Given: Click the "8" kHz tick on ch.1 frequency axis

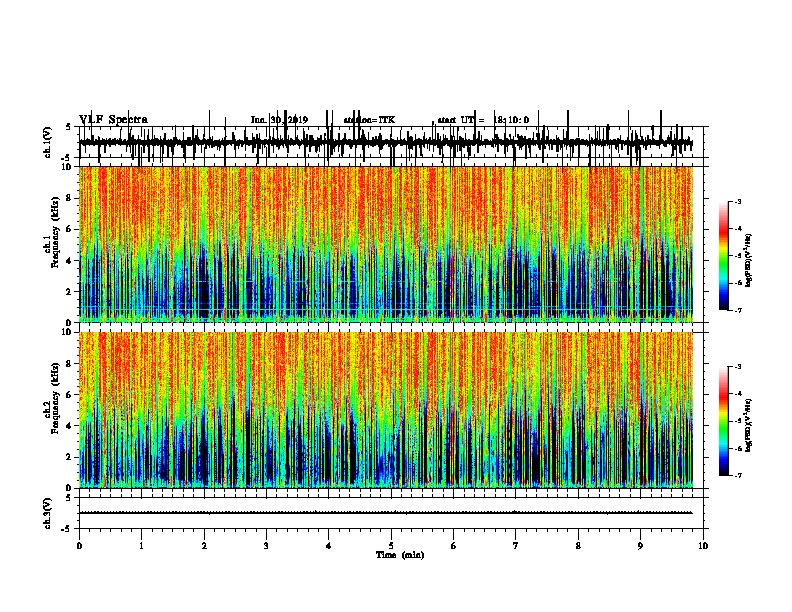Looking at the screenshot, I should click(70, 198).
